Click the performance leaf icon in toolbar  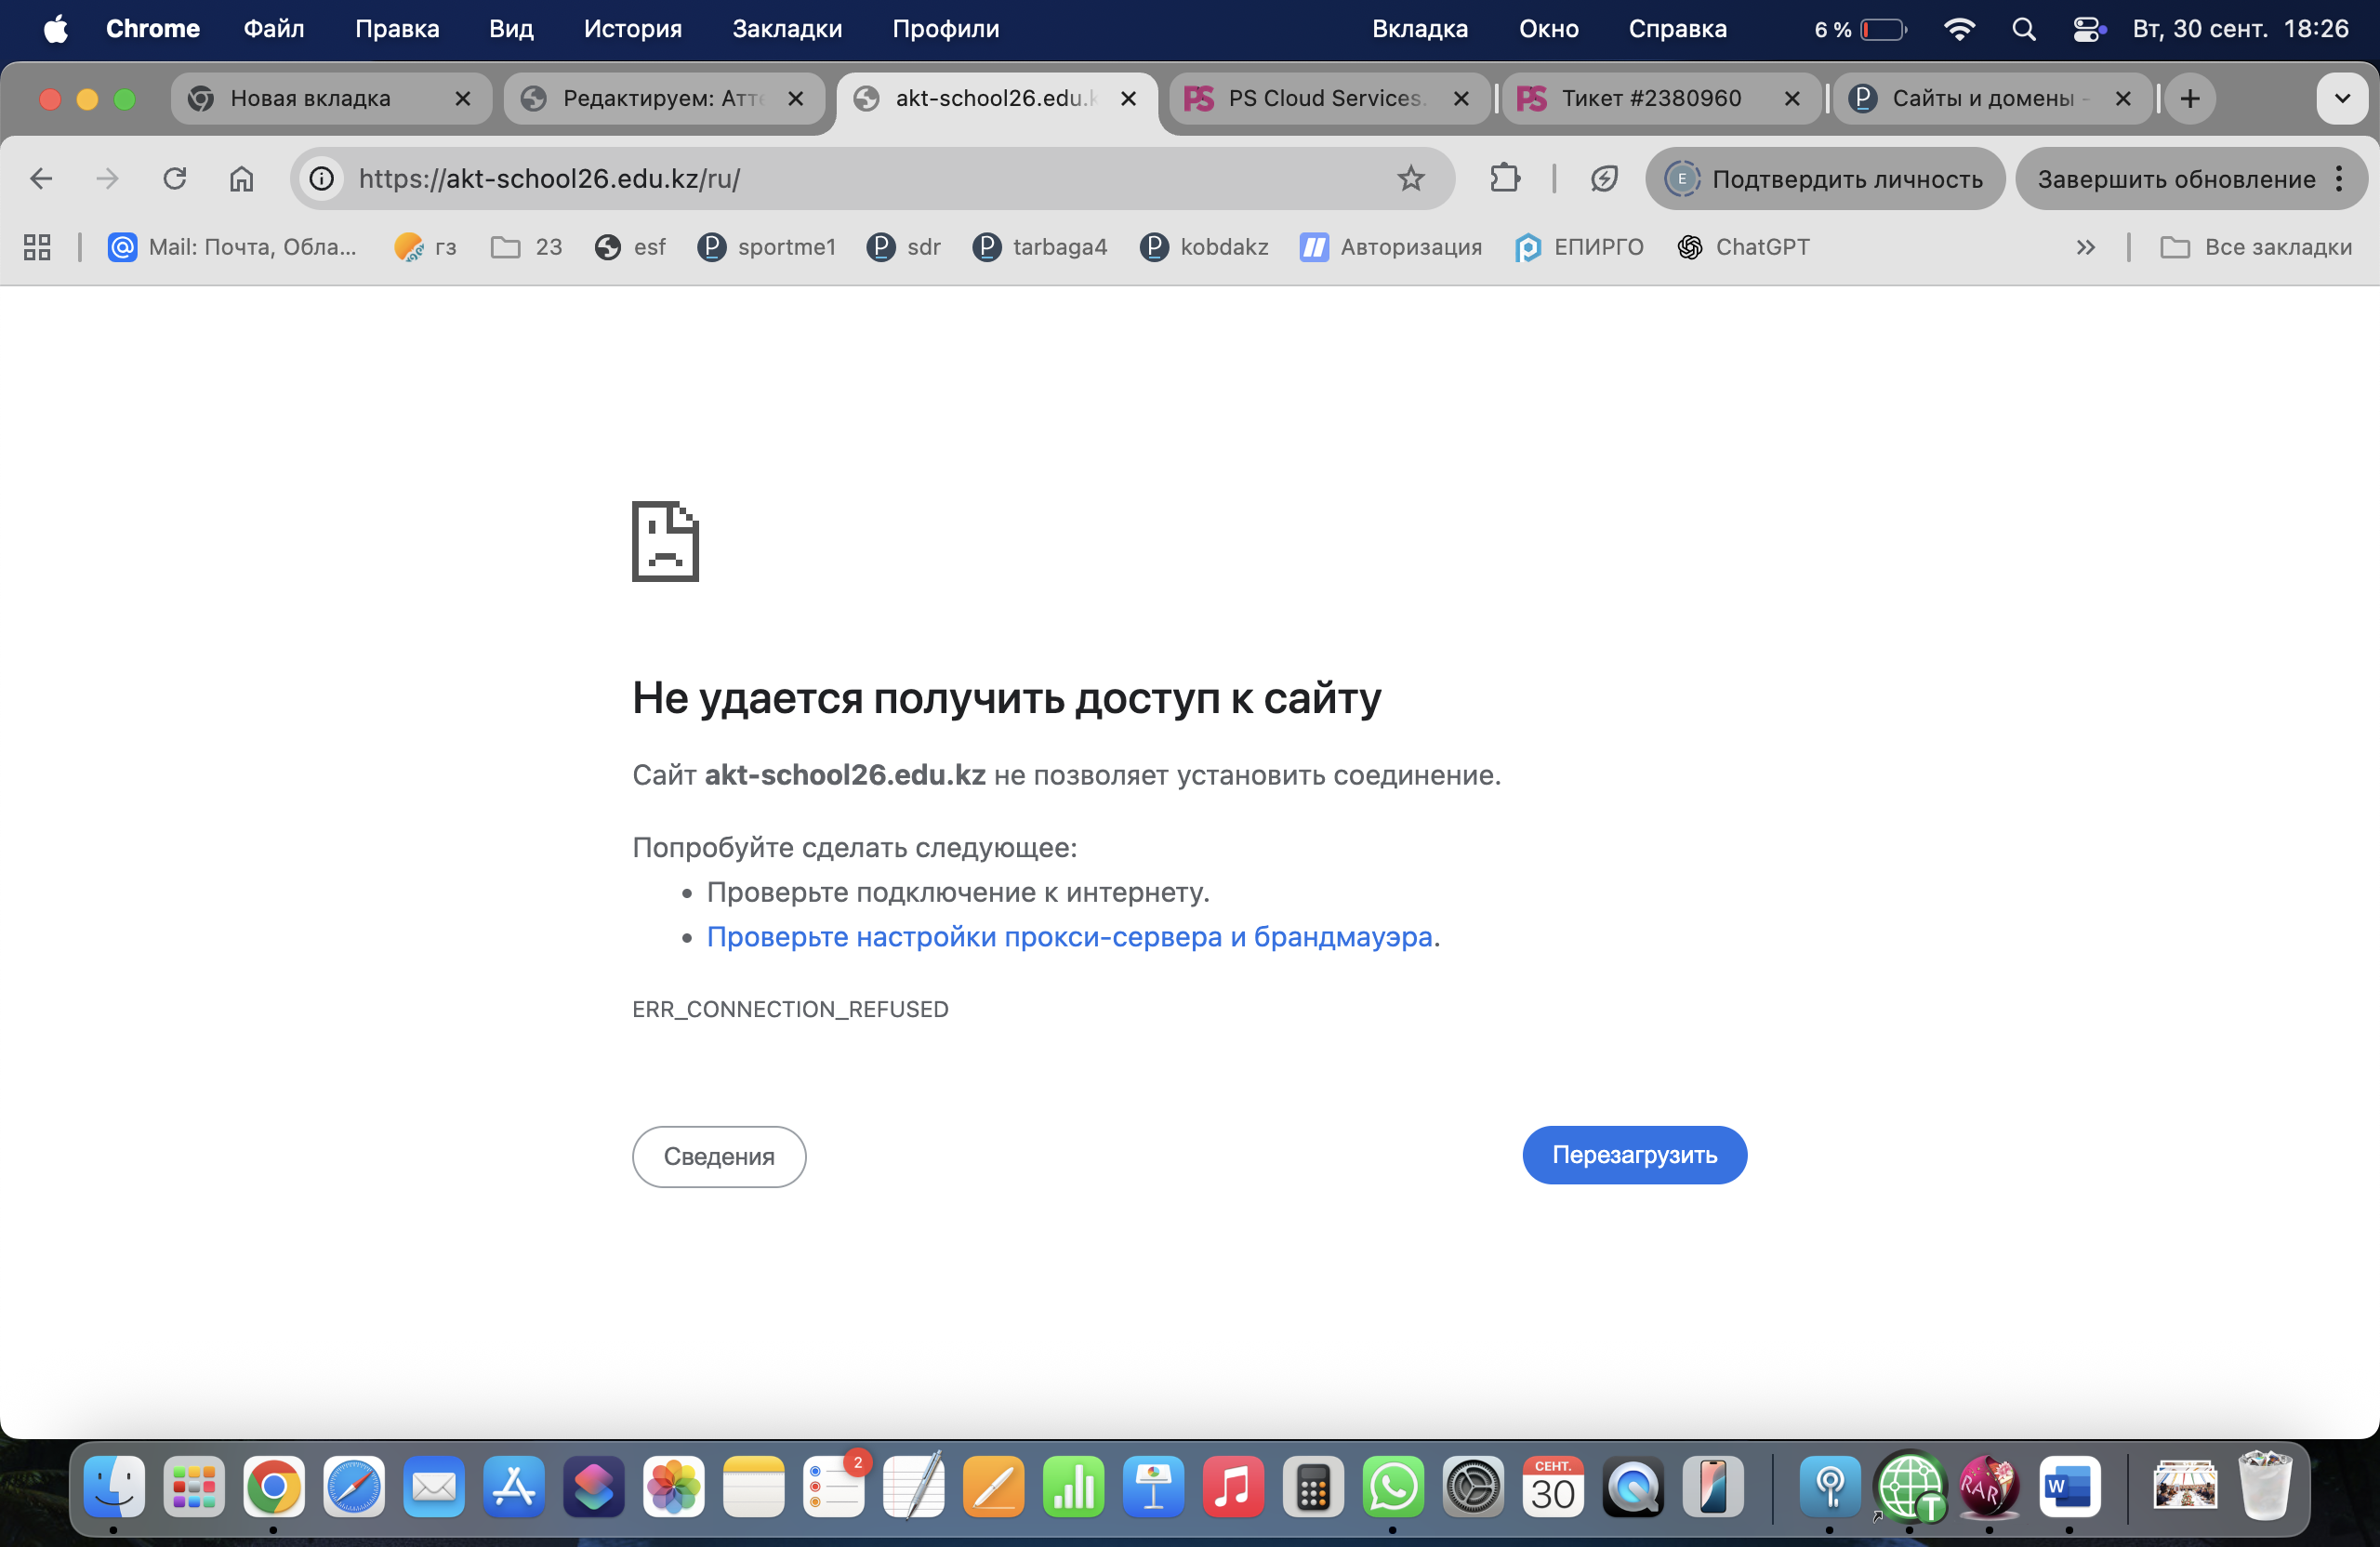(1603, 179)
